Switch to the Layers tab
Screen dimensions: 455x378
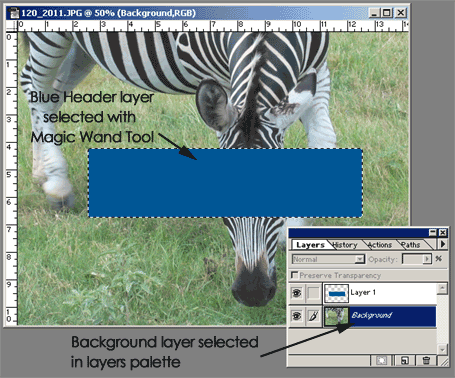[x=310, y=245]
